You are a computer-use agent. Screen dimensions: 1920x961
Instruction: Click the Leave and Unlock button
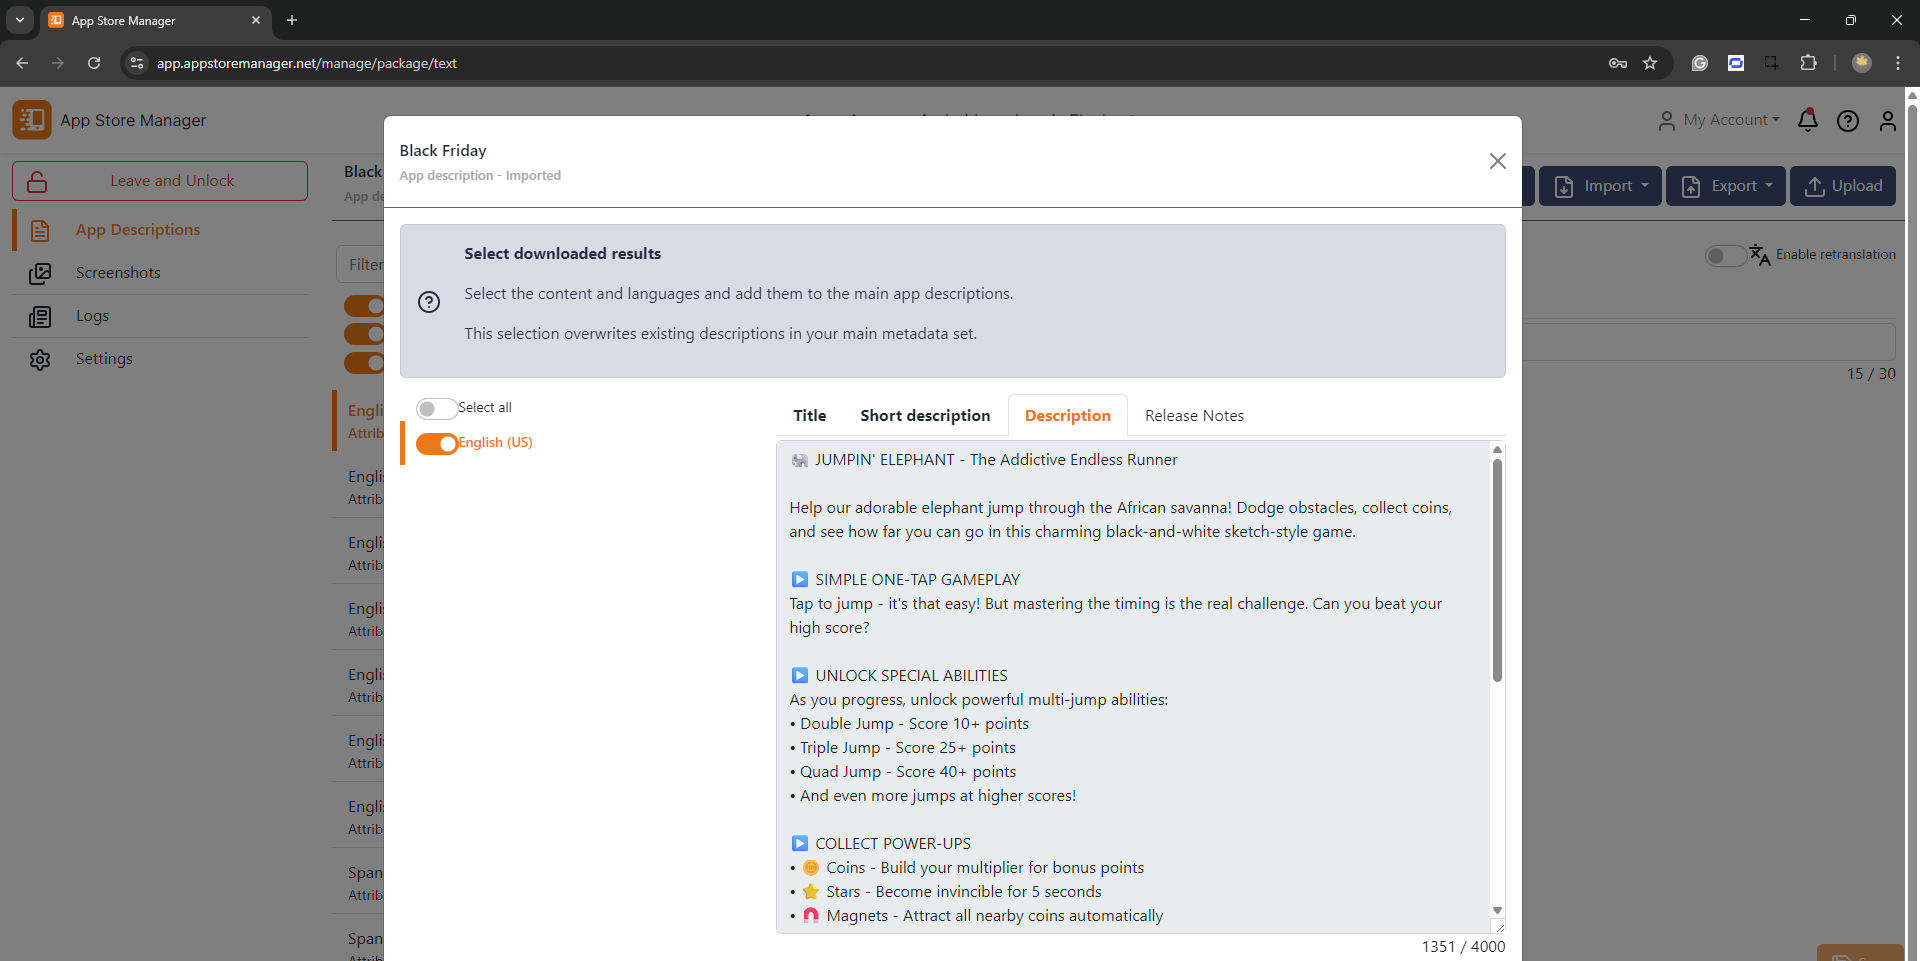160,181
